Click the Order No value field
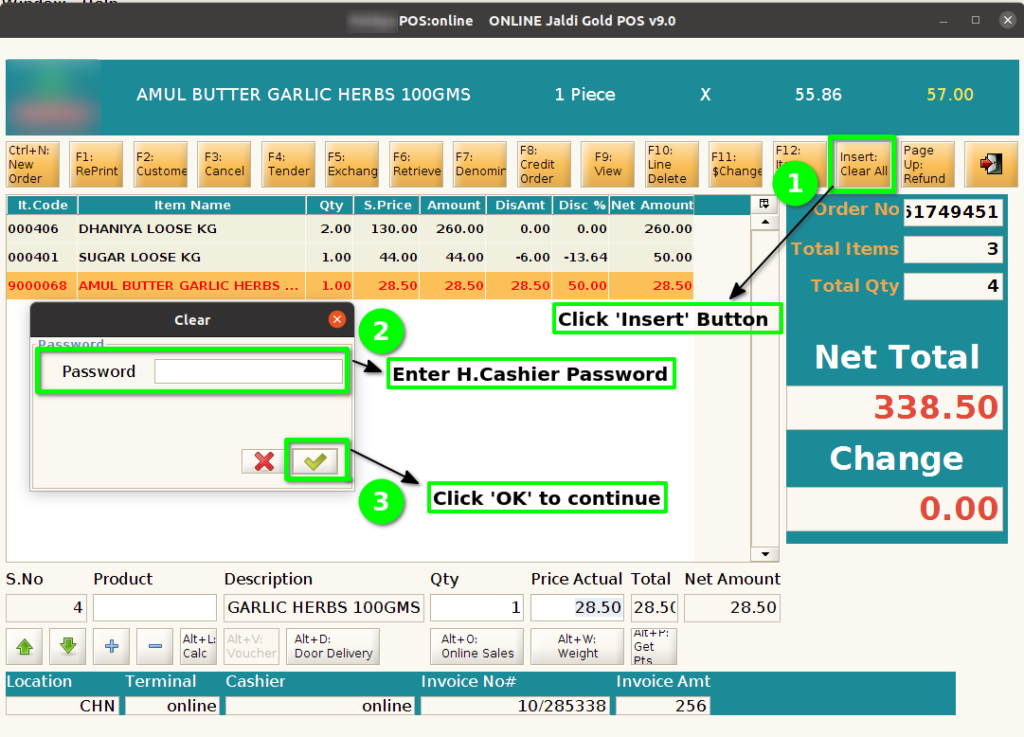This screenshot has height=737, width=1024. (953, 212)
